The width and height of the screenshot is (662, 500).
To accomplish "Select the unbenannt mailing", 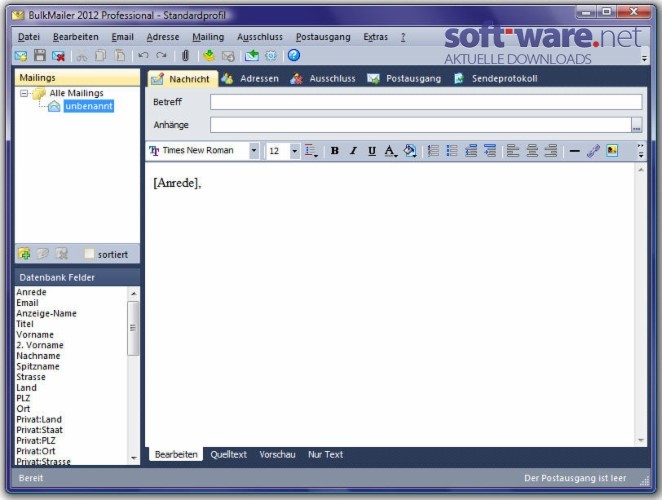I will click(x=89, y=106).
